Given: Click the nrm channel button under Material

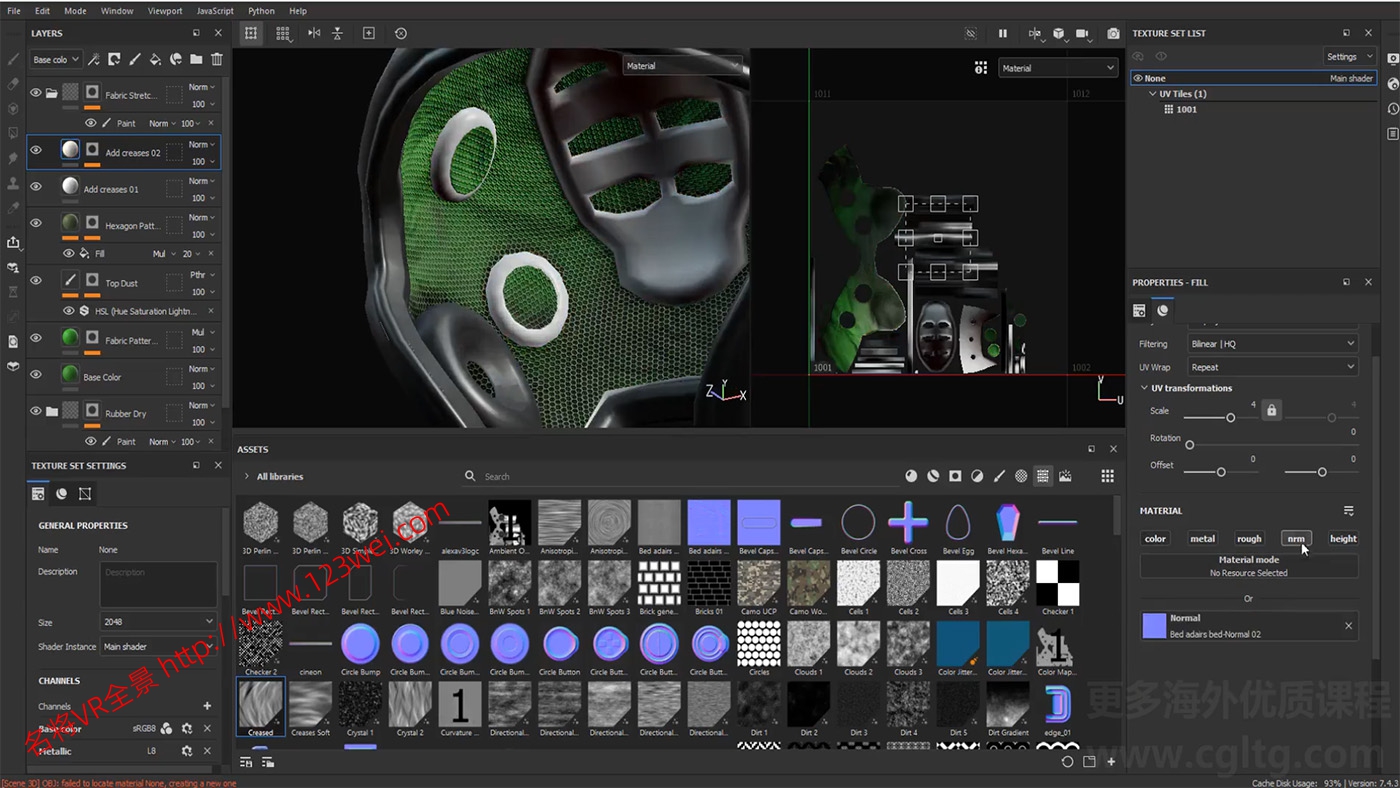Looking at the screenshot, I should tap(1296, 538).
